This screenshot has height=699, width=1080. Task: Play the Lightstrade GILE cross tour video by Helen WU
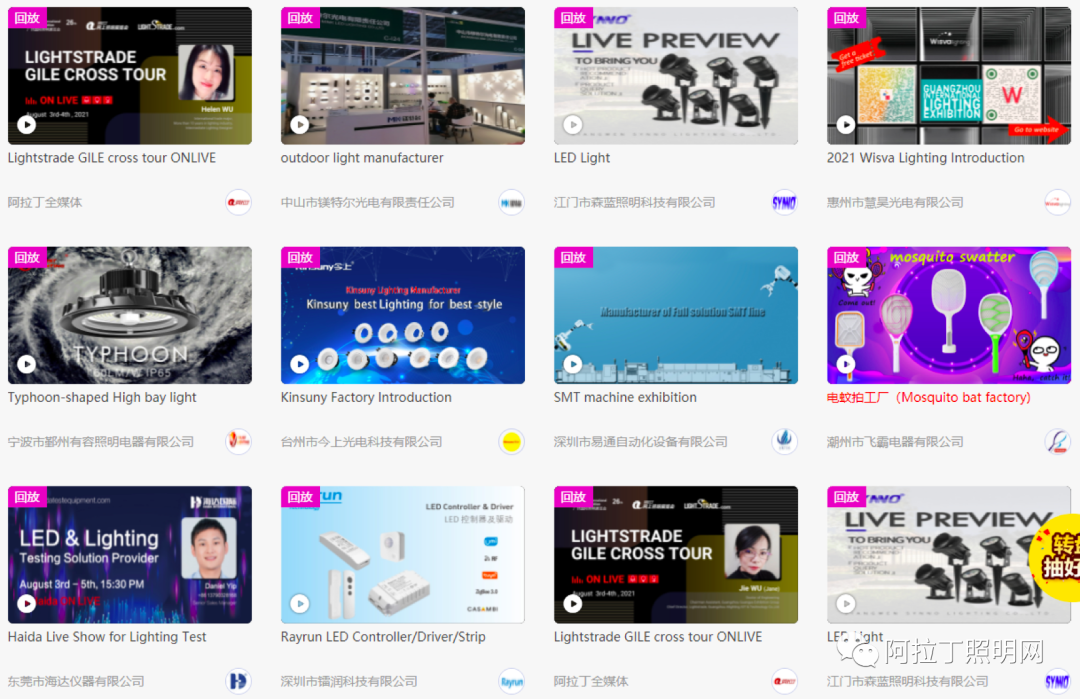point(26,125)
